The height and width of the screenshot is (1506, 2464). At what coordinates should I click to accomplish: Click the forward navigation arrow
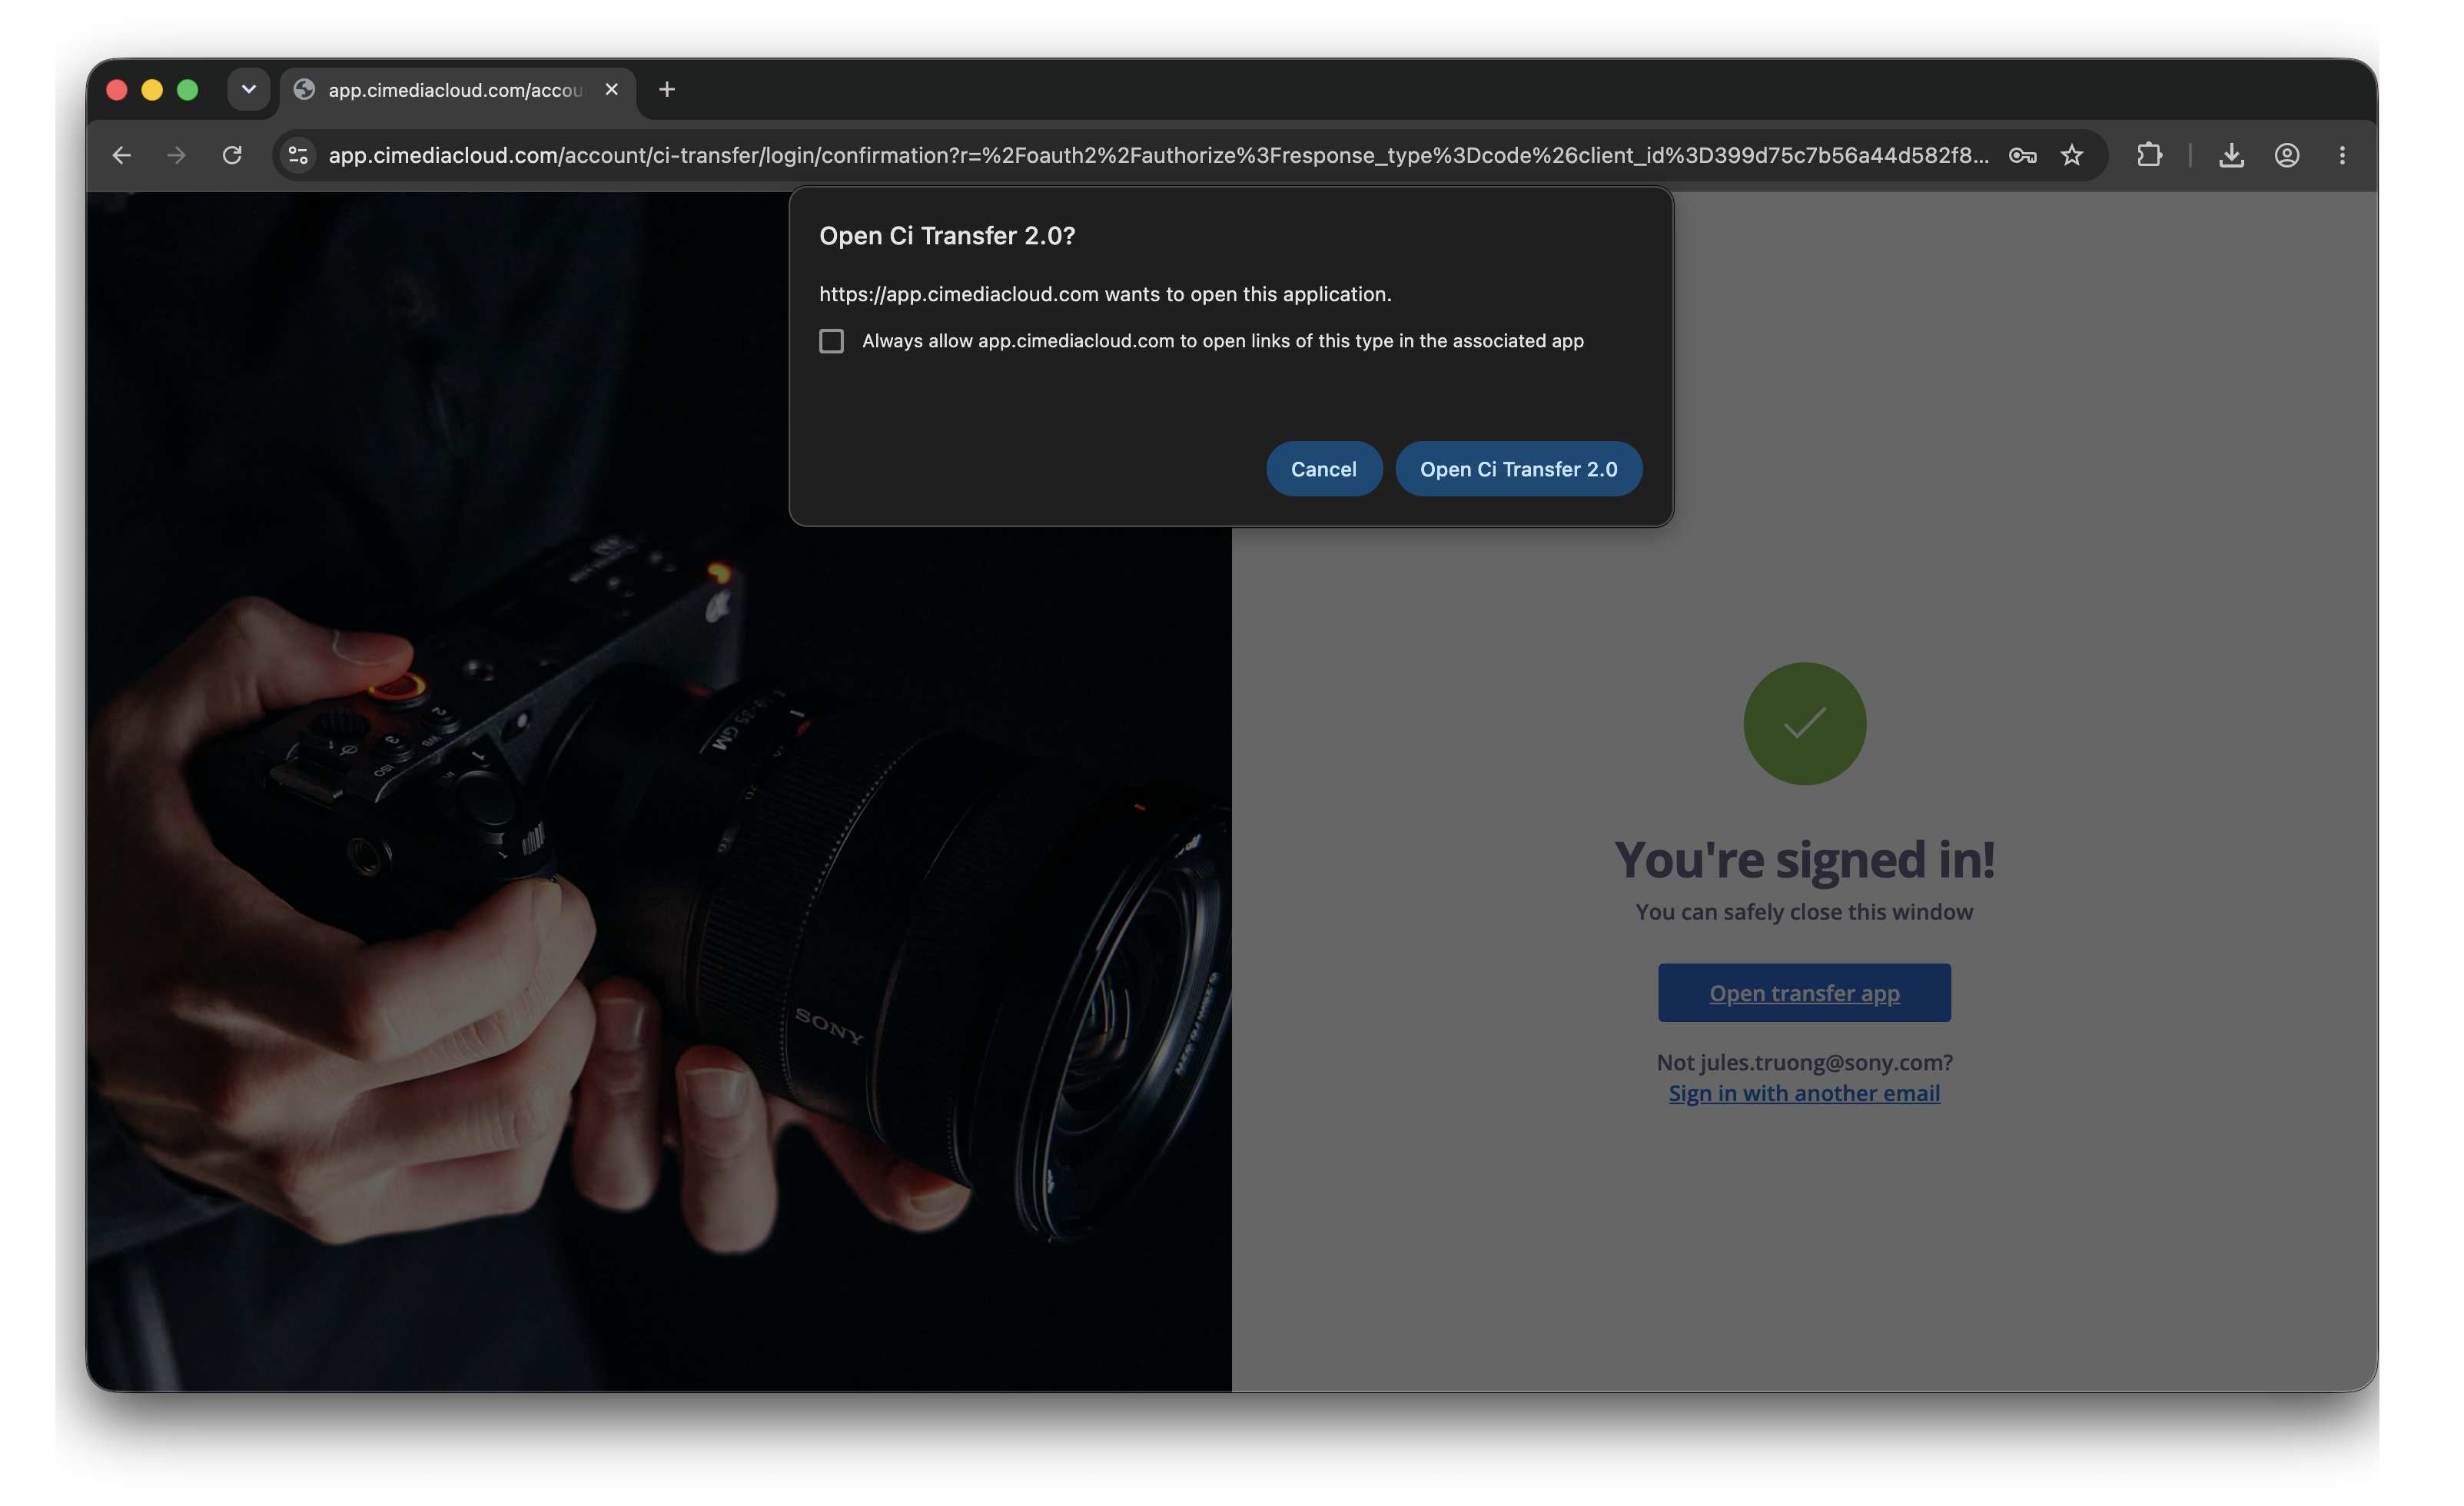[177, 156]
